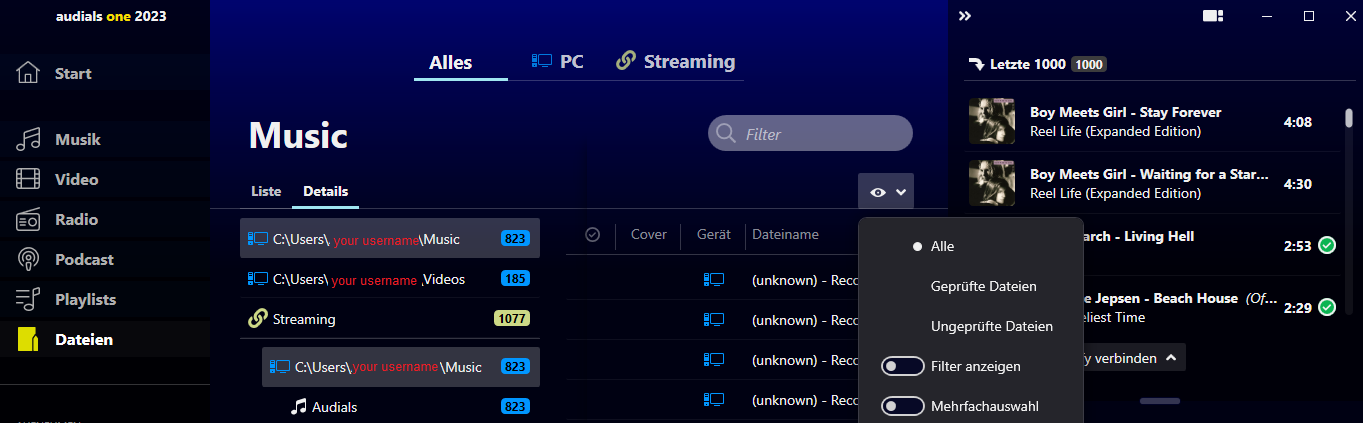Click the audials one 2023 logo

tap(111, 16)
